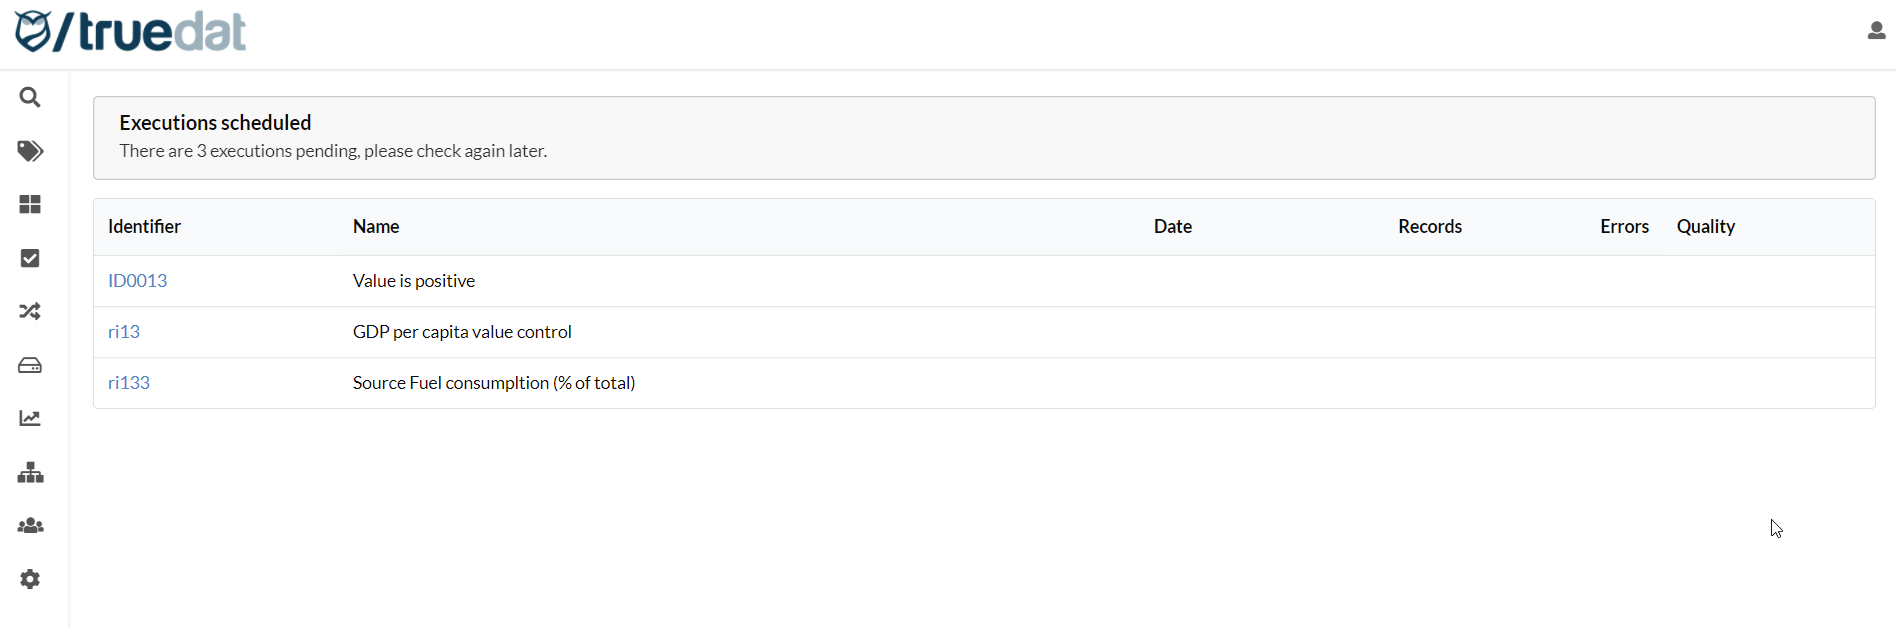This screenshot has height=628, width=1896.
Task: Open the settings gear sidebar icon
Action: pos(30,579)
